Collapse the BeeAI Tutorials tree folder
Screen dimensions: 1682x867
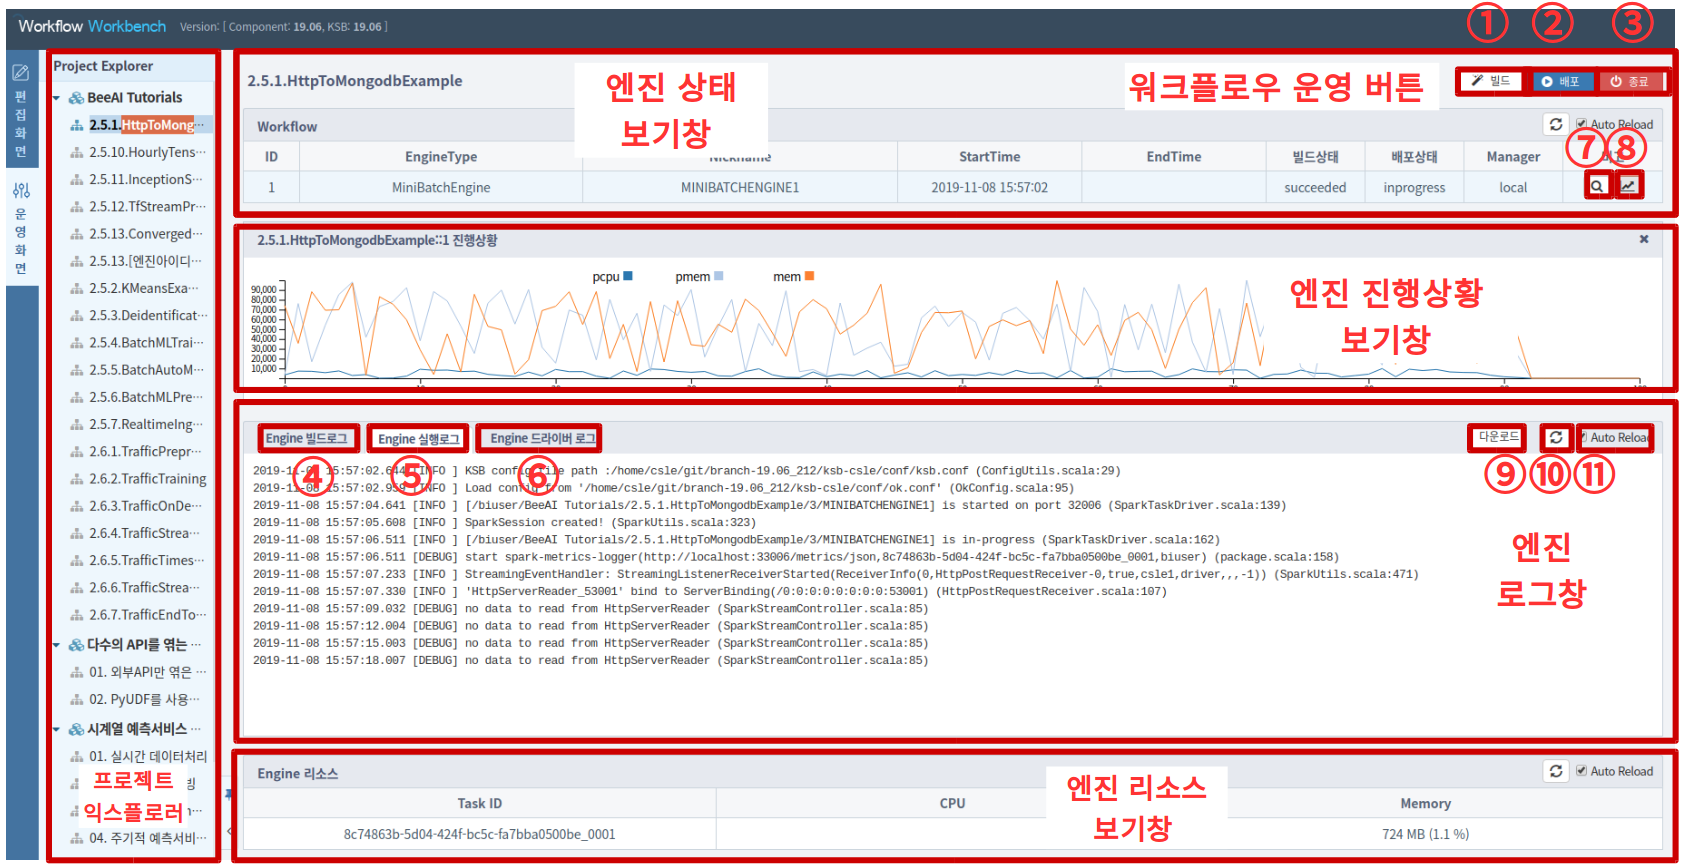click(x=56, y=98)
